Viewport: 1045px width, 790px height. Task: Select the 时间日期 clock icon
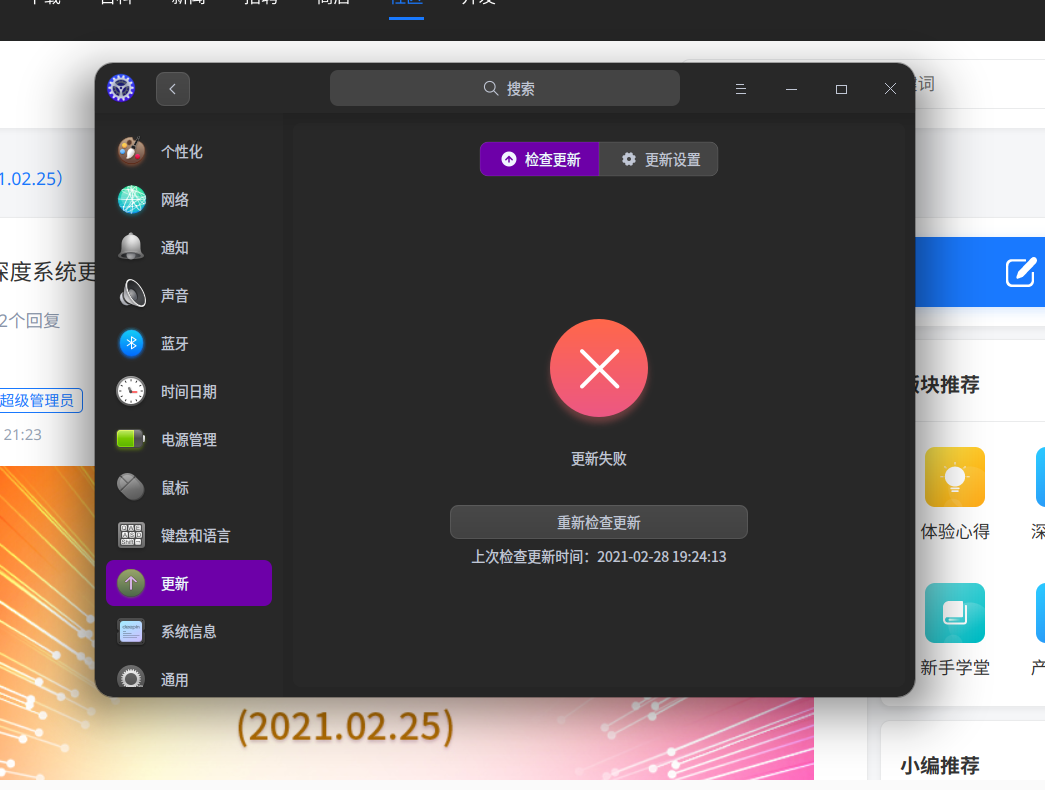coord(131,391)
